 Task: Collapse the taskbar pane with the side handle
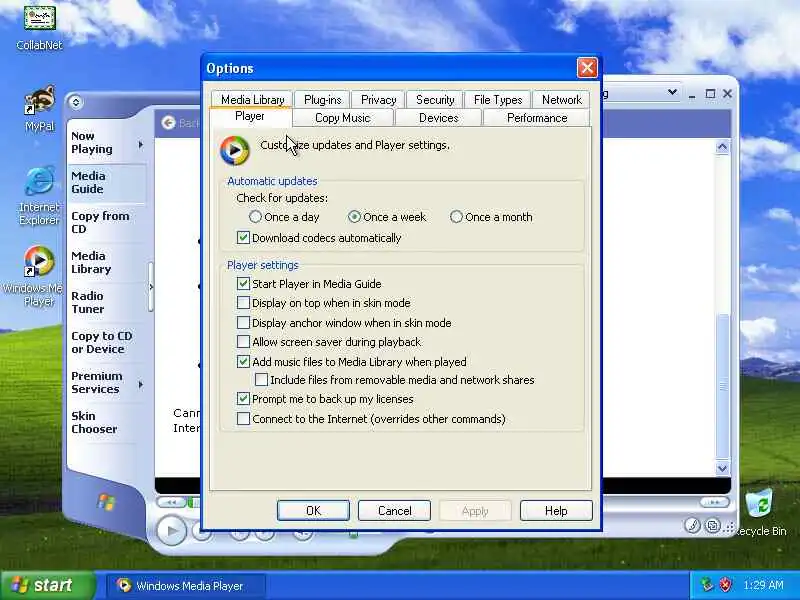(151, 287)
